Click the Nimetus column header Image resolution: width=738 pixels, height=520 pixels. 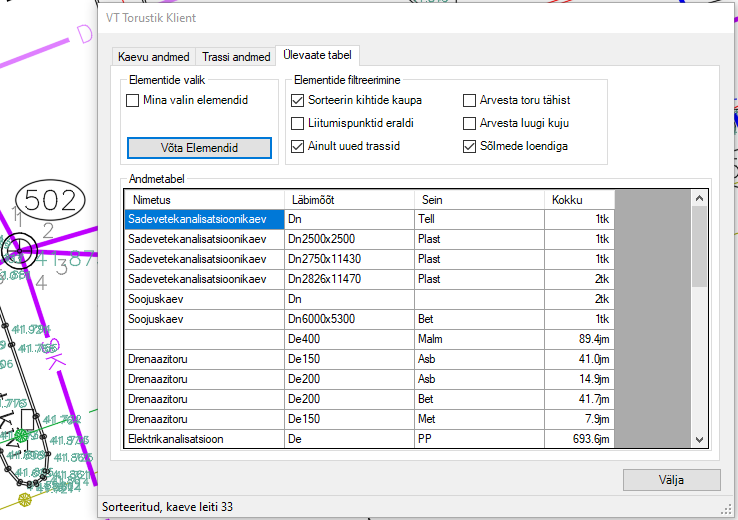click(x=204, y=200)
